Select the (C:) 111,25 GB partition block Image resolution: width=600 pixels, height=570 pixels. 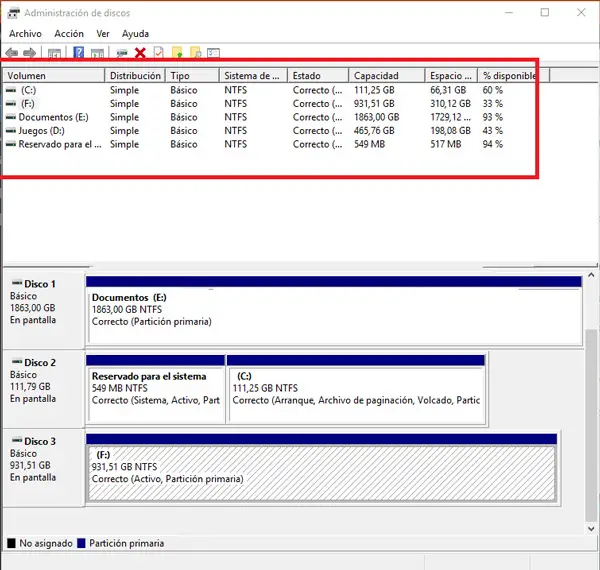[356, 389]
